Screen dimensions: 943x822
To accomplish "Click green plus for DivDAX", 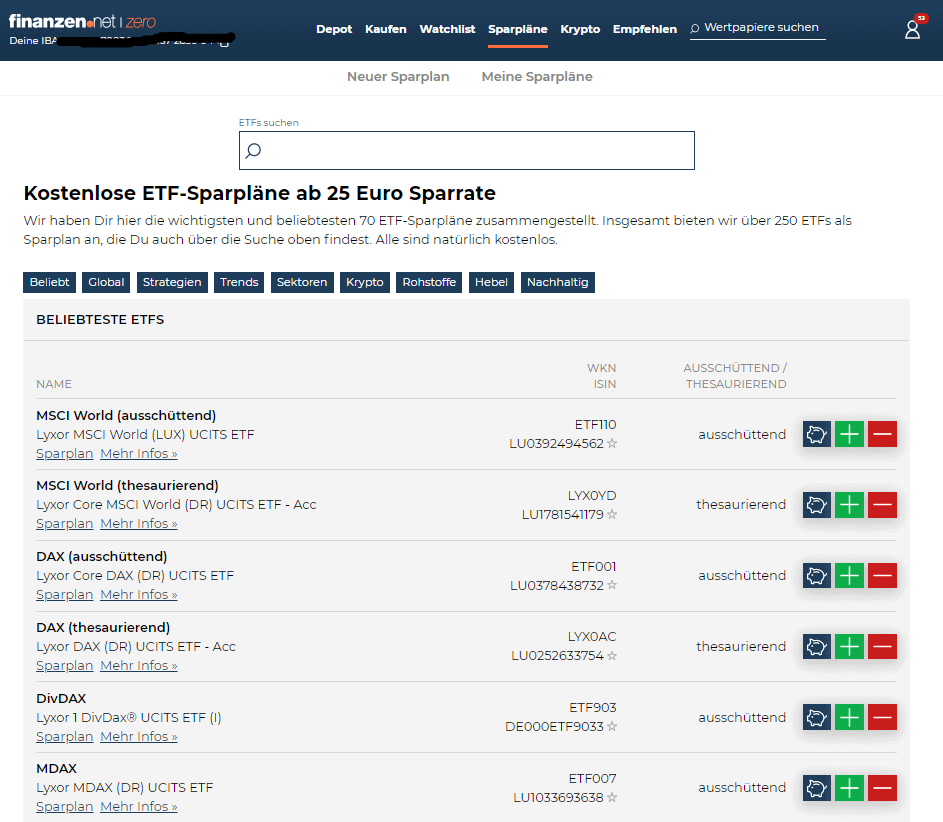I will (x=849, y=717).
